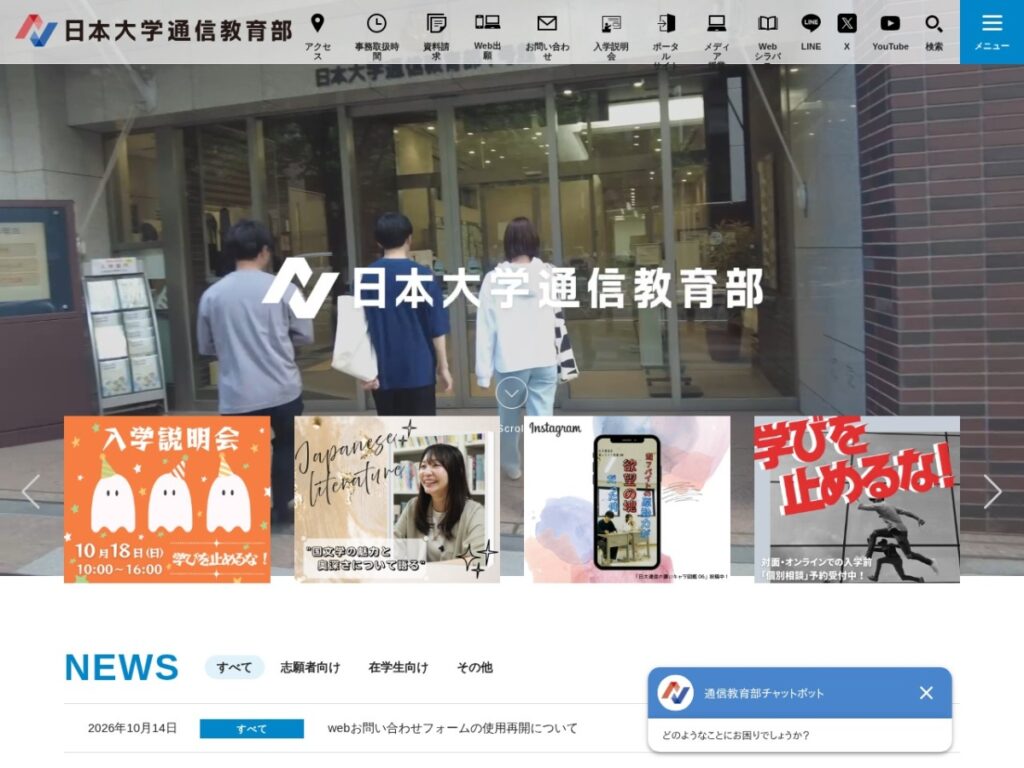Select the その他 news tab
The height and width of the screenshot is (768, 1024).
[475, 667]
